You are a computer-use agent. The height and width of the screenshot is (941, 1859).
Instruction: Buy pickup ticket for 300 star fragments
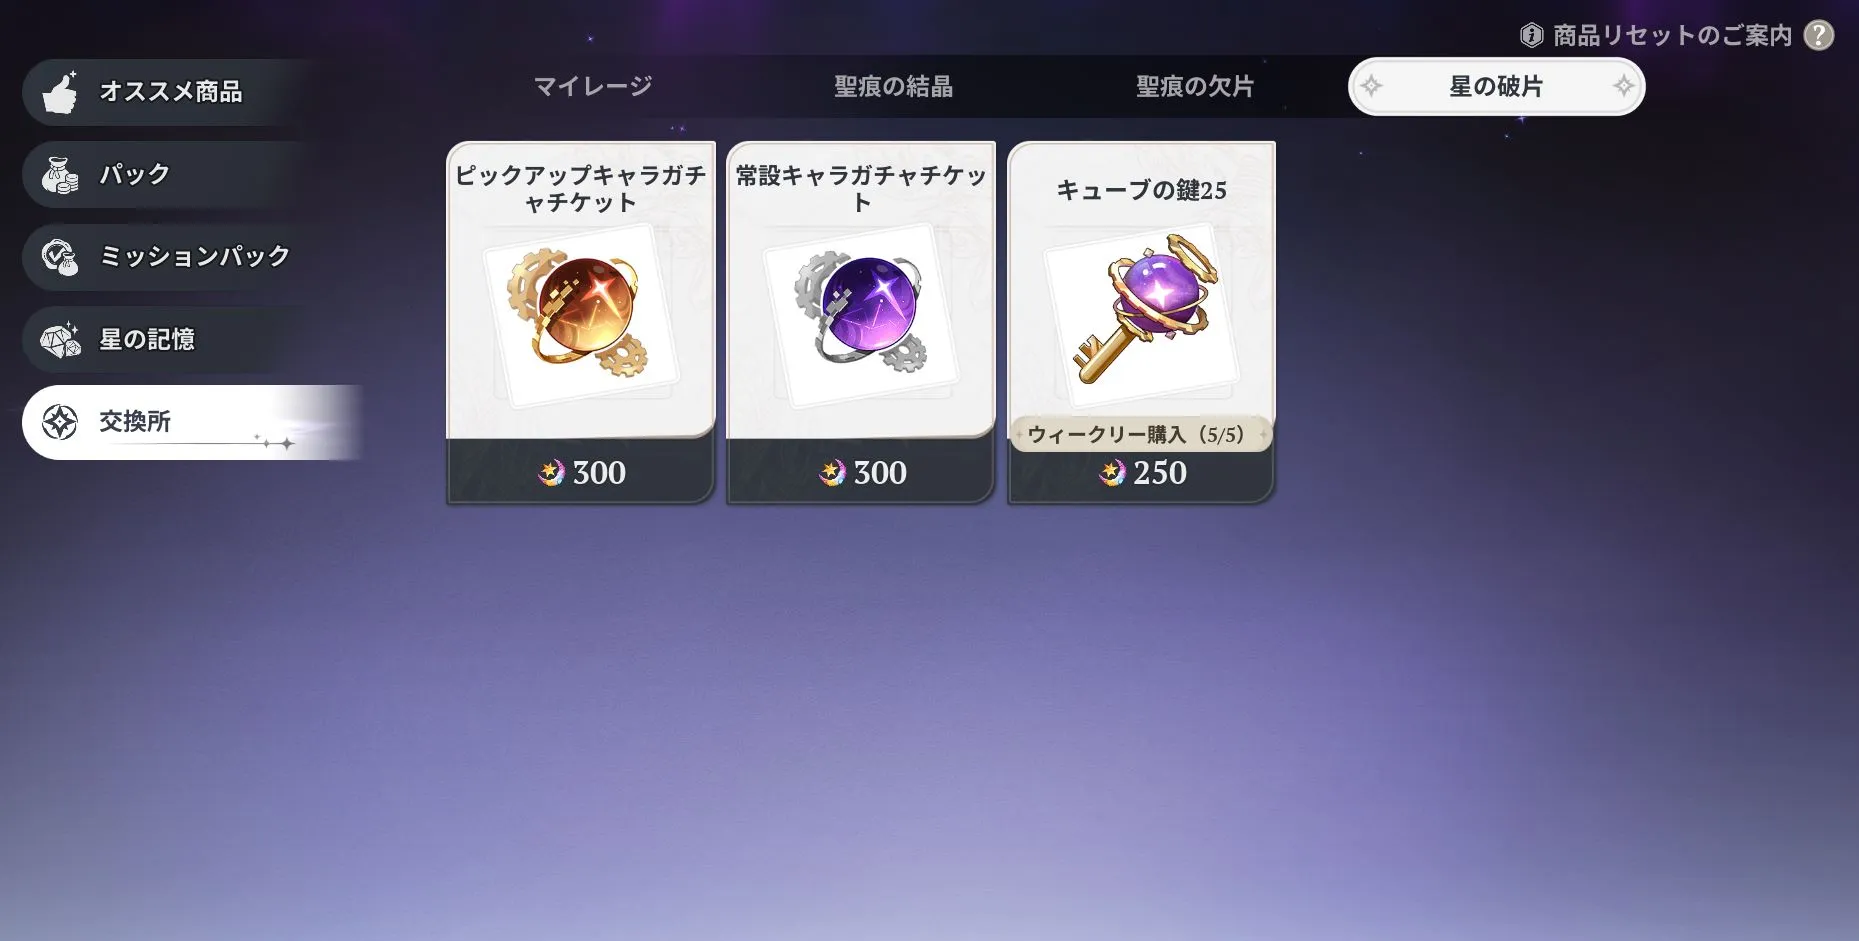[580, 472]
